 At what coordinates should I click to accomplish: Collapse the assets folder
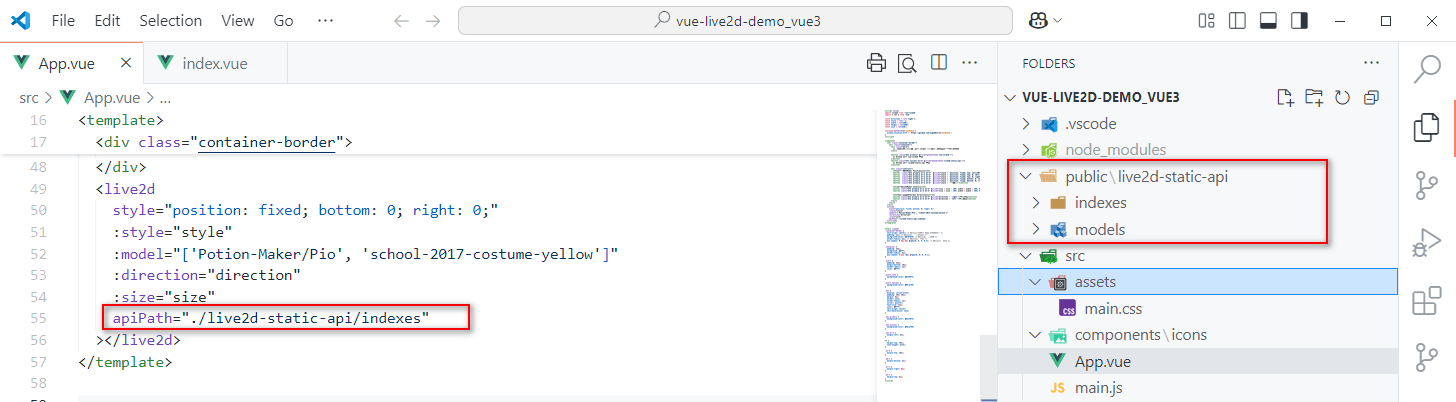[1034, 282]
